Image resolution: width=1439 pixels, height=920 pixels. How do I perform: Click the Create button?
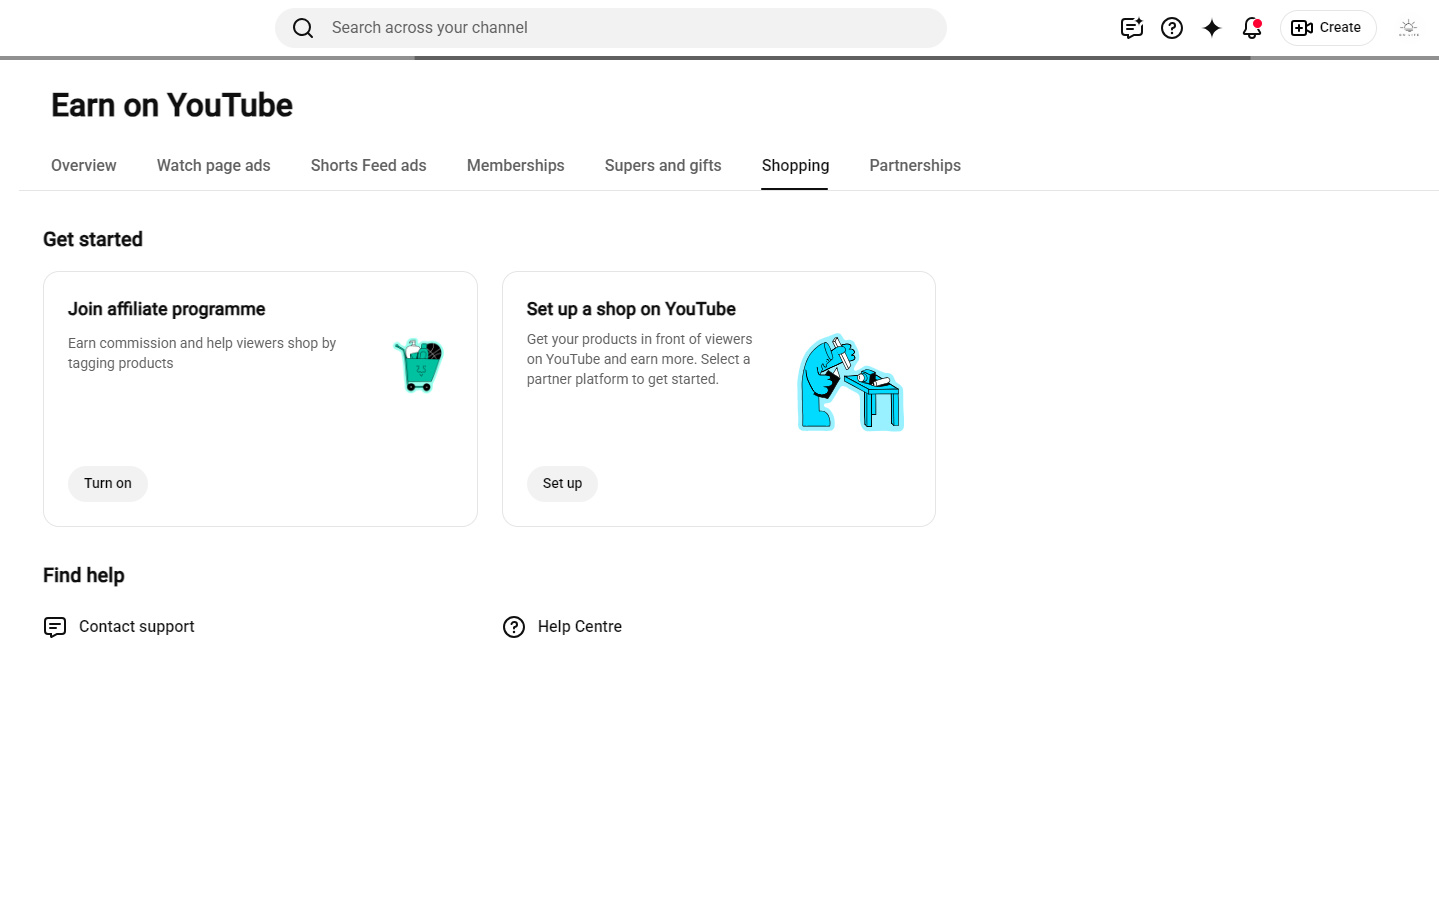coord(1328,28)
